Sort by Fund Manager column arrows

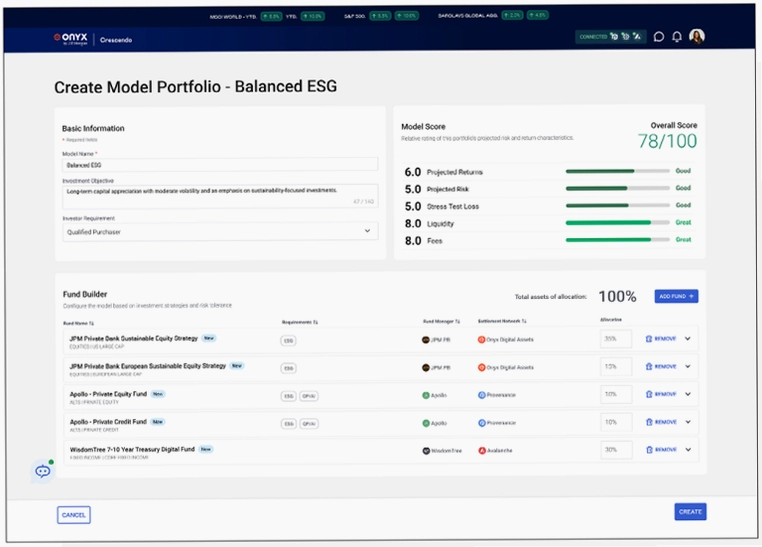coord(457,321)
